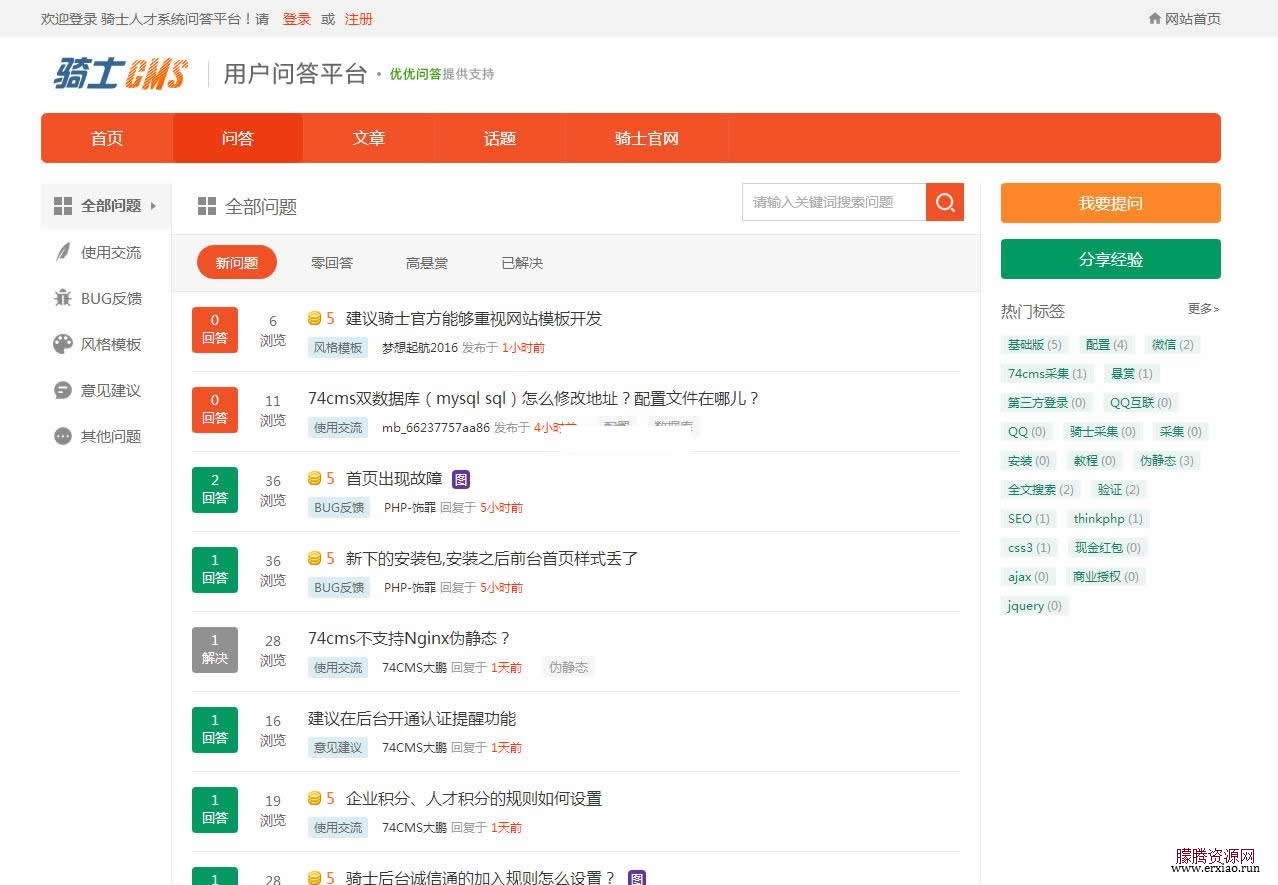Click the QQ互联 (0) hot tag
Screen dimensions: 1278x885
[x=1140, y=402]
